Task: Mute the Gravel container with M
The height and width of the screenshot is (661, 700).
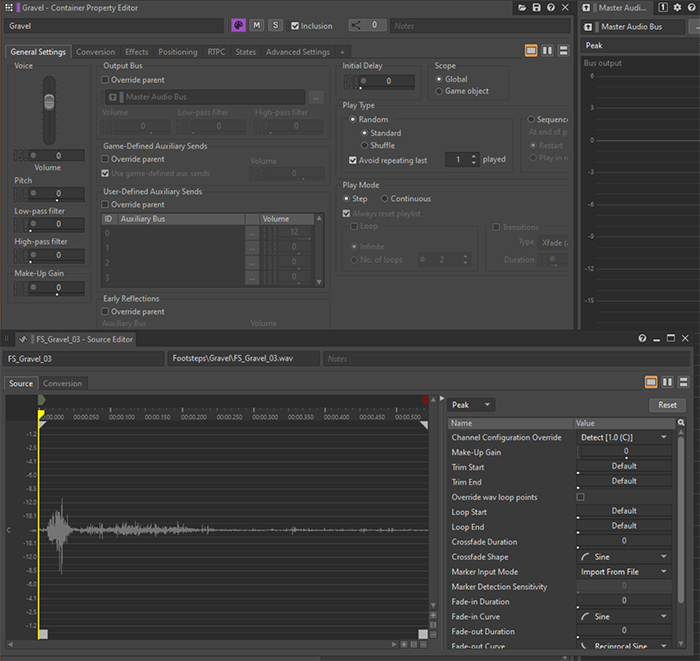Action: [x=257, y=25]
